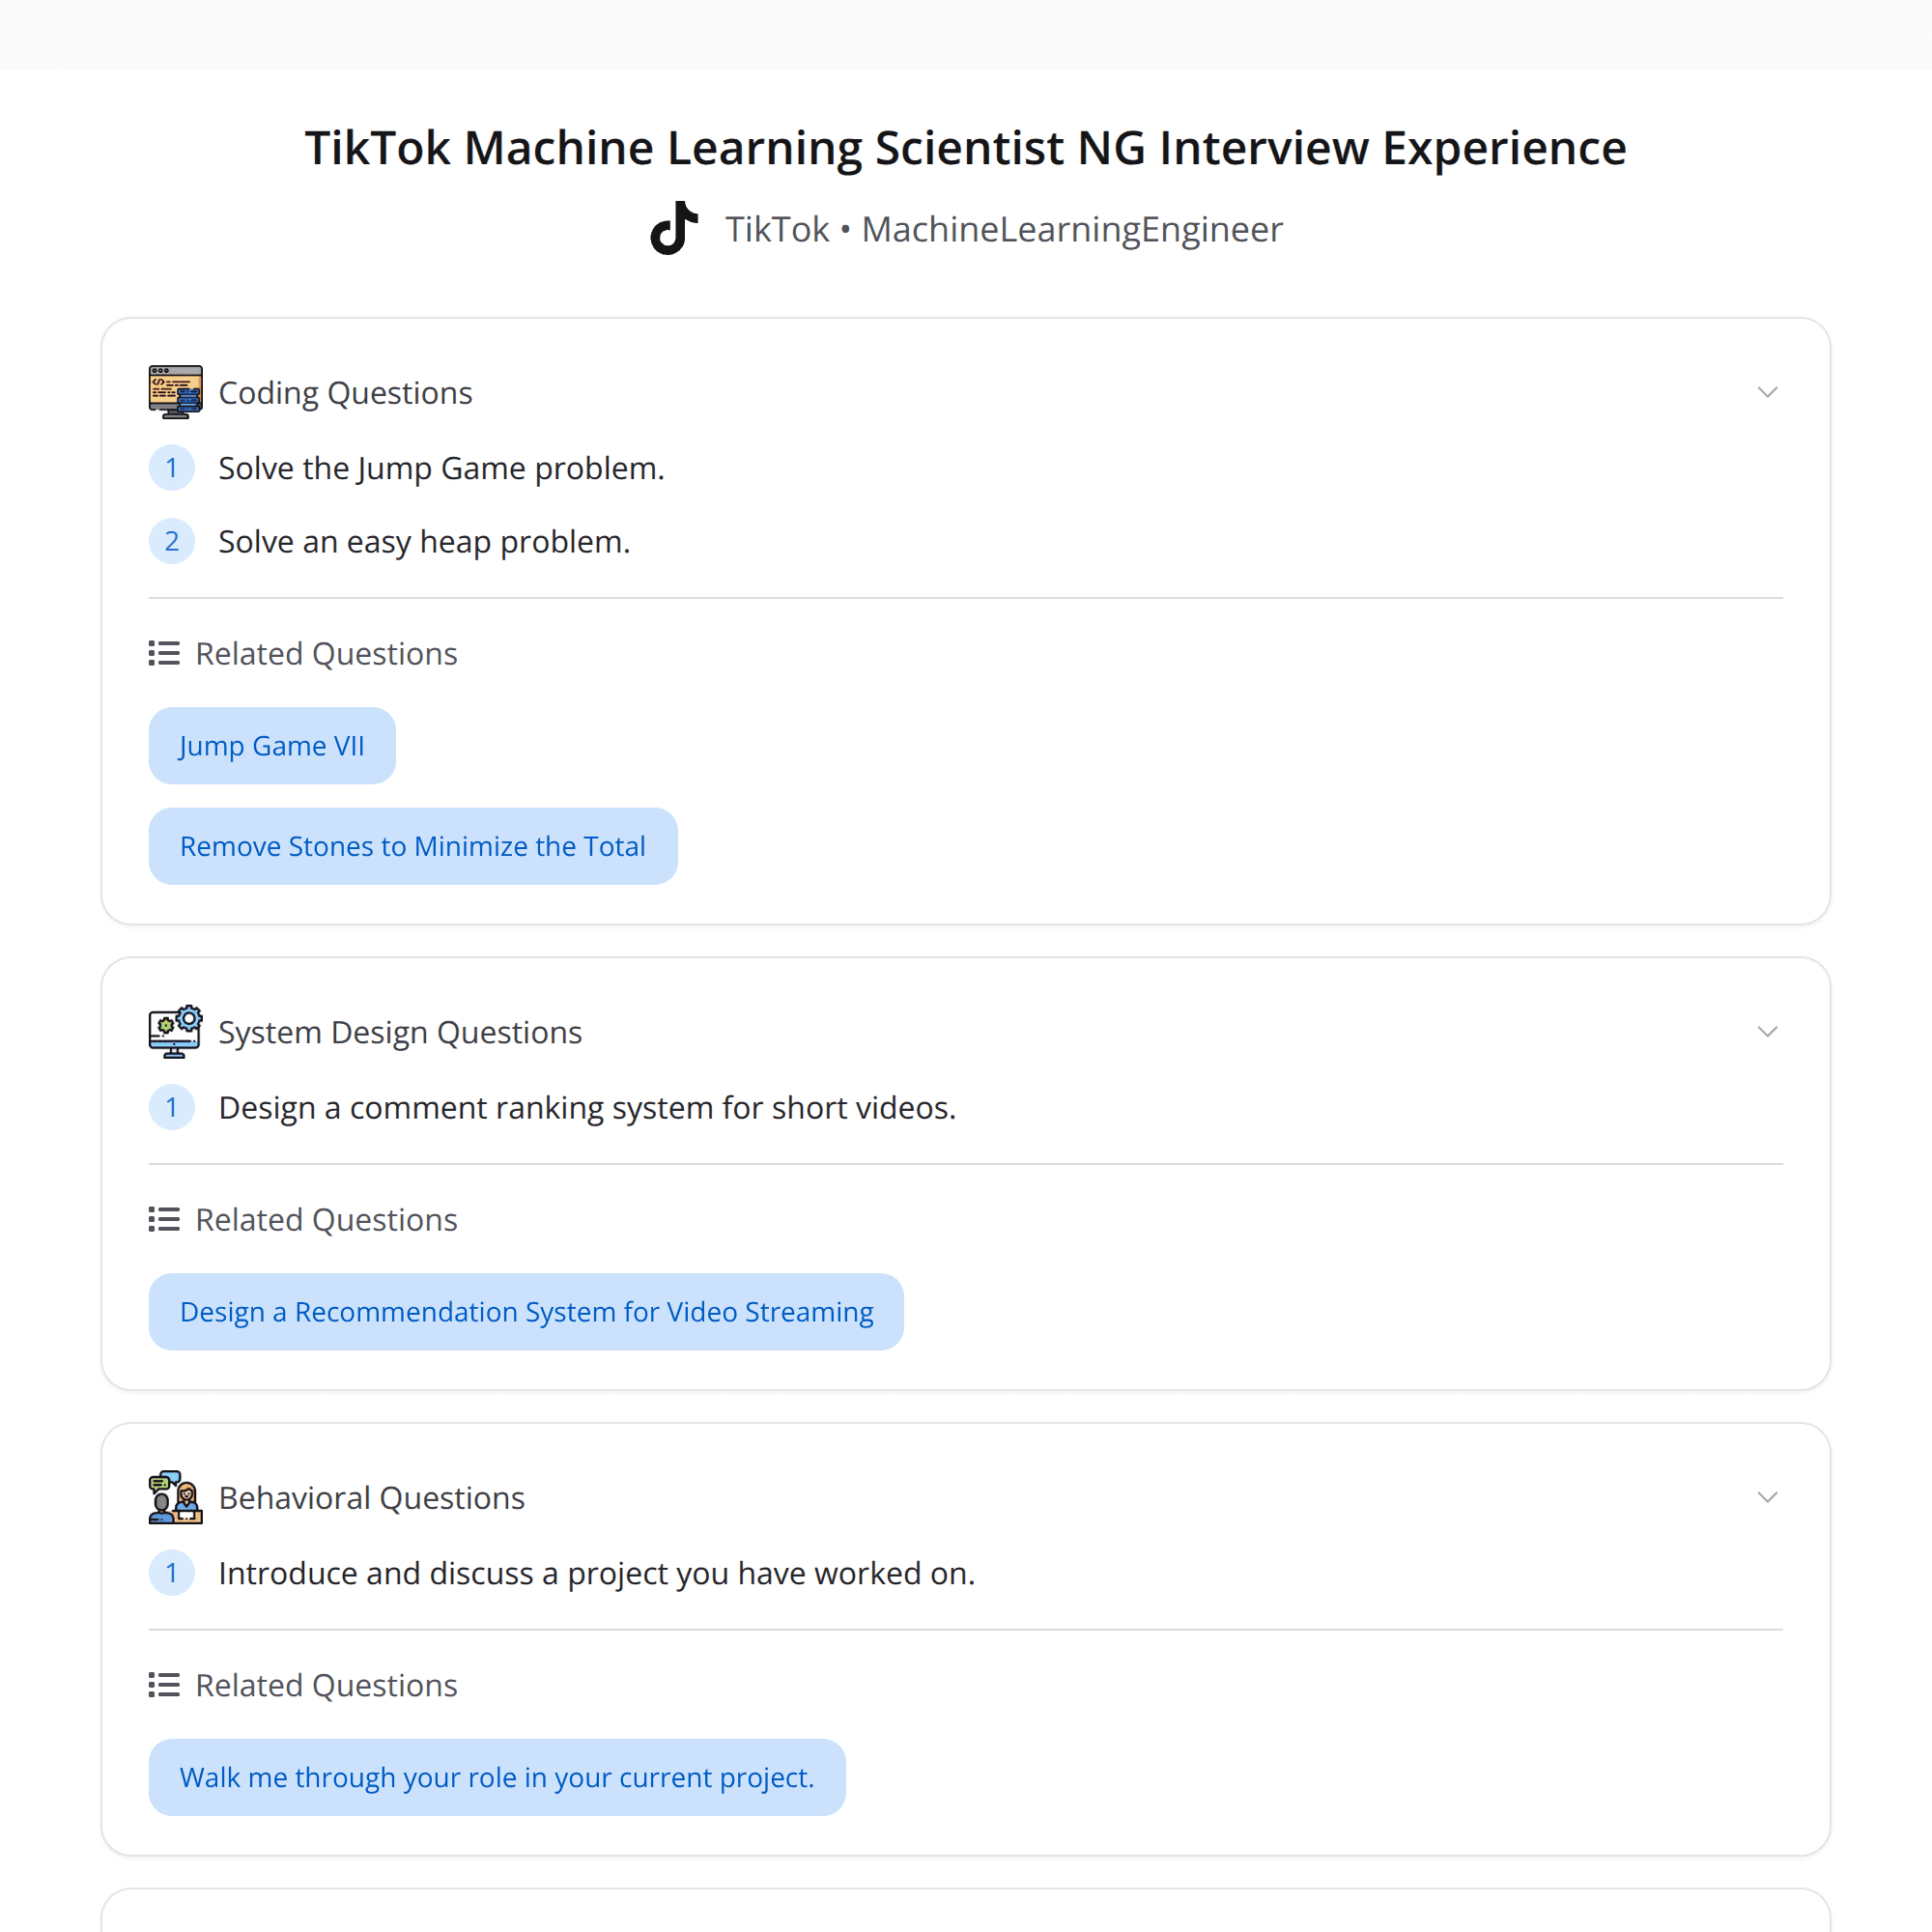Click the TikTok logo icon

point(674,228)
